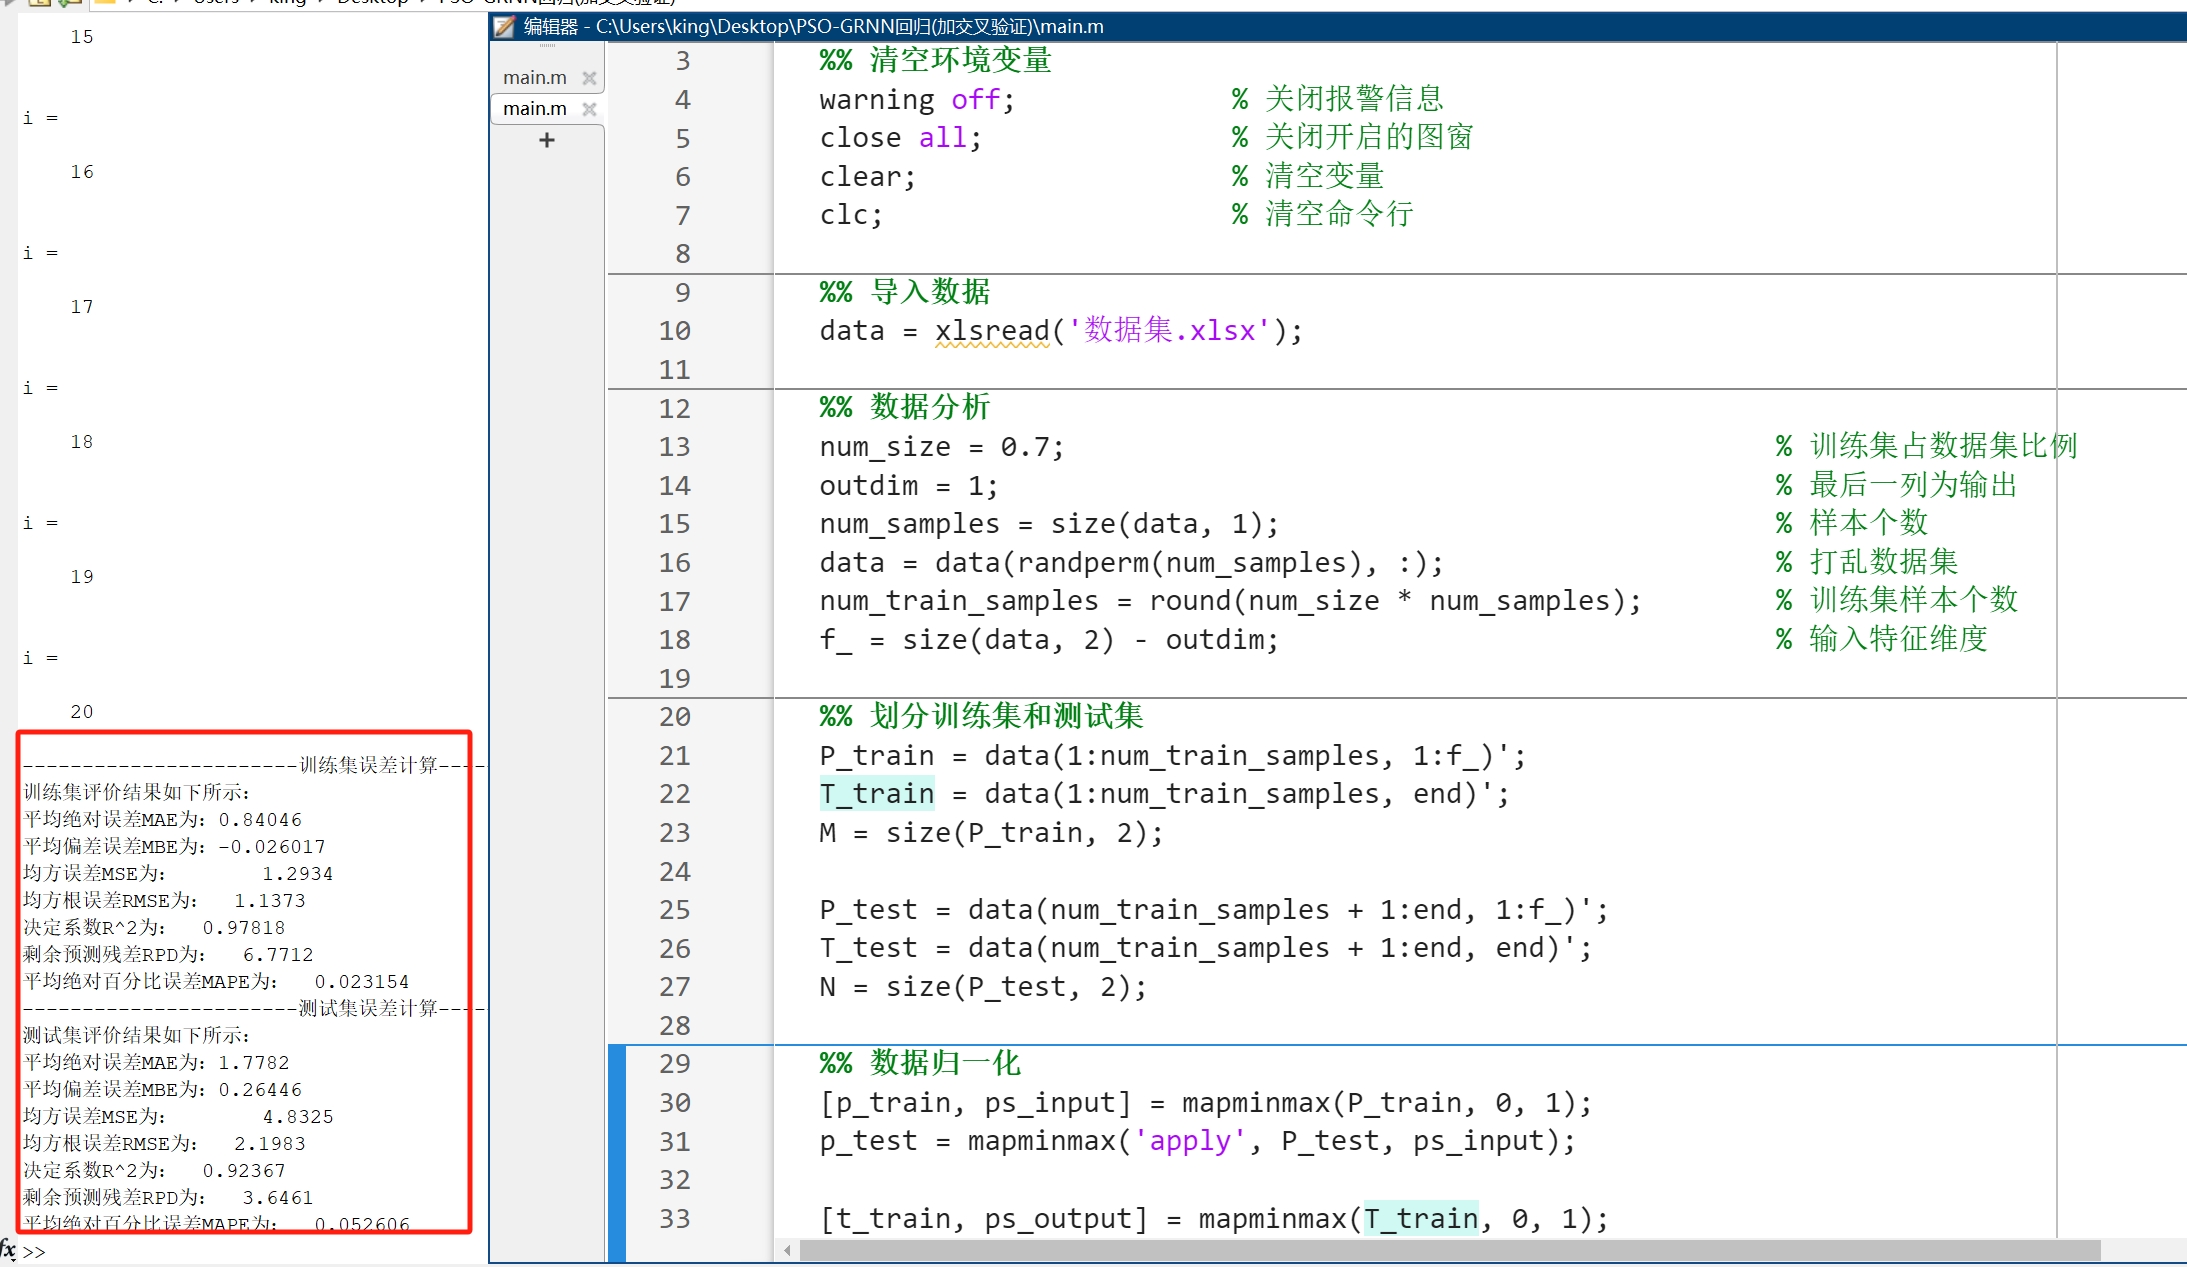This screenshot has width=2187, height=1267.
Task: Open a new editor tab with plus button
Action: click(546, 141)
